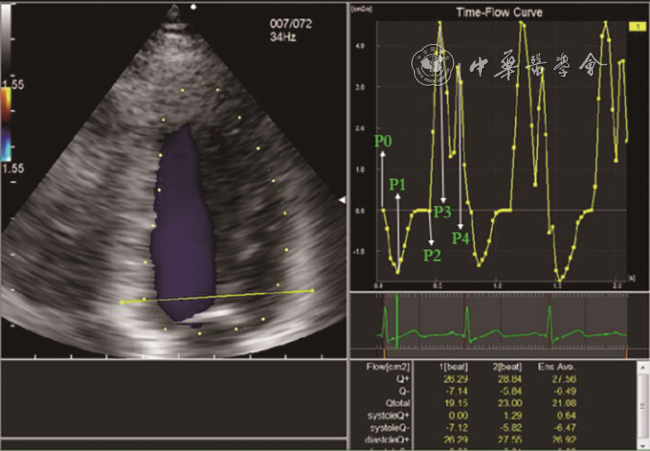Select the P1 point label
650x451 pixels.
(x=398, y=184)
